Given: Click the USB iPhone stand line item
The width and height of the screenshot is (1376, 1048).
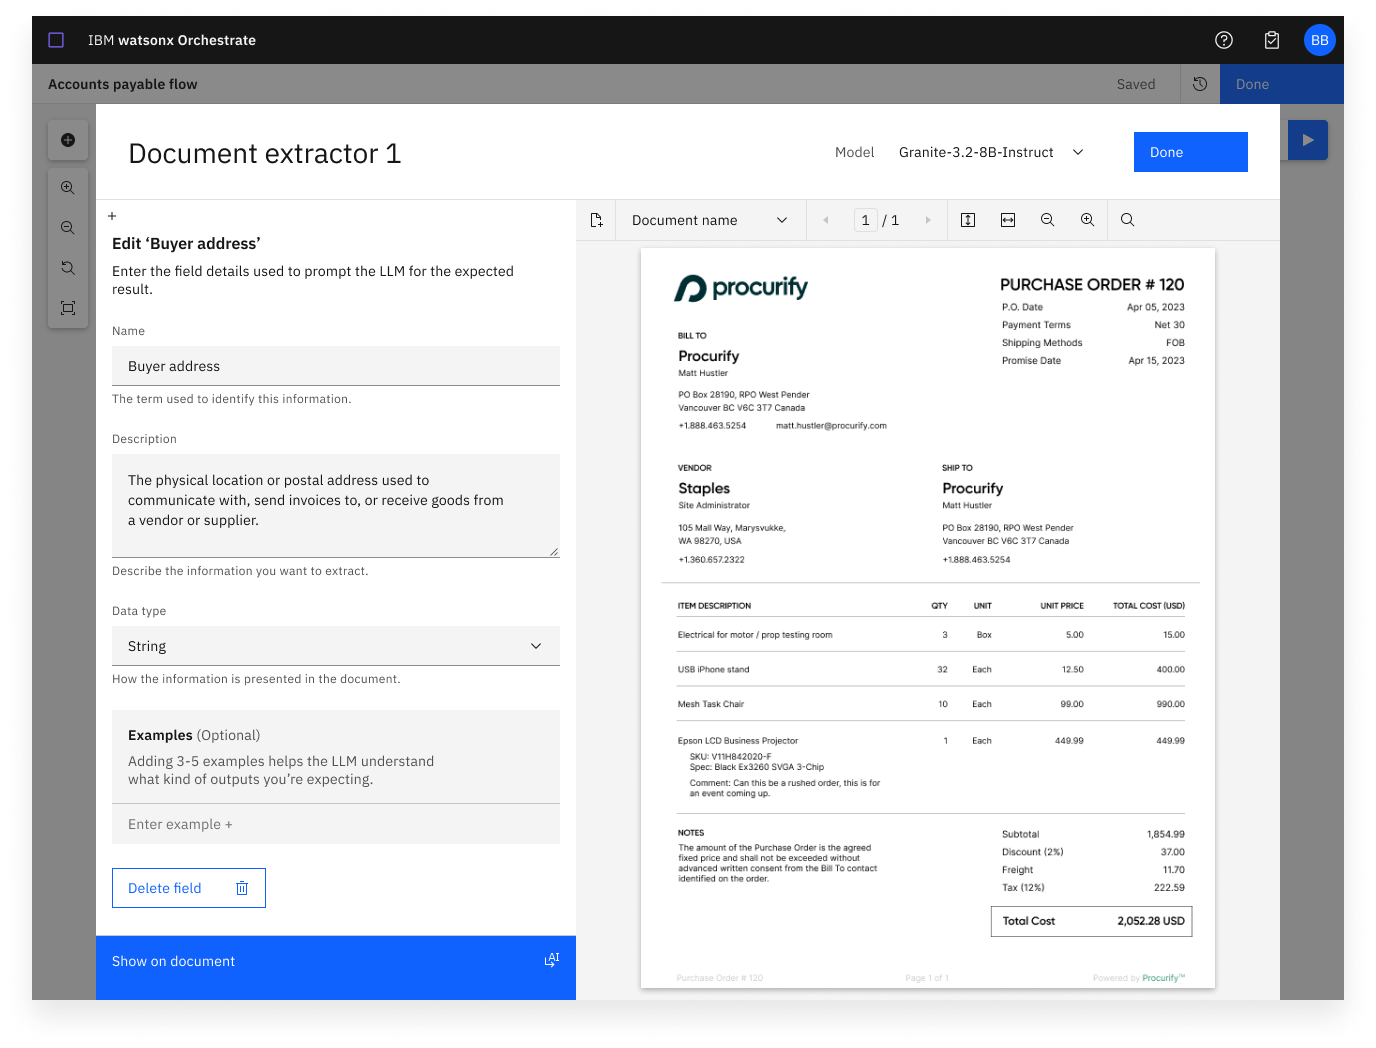Looking at the screenshot, I should 713,670.
